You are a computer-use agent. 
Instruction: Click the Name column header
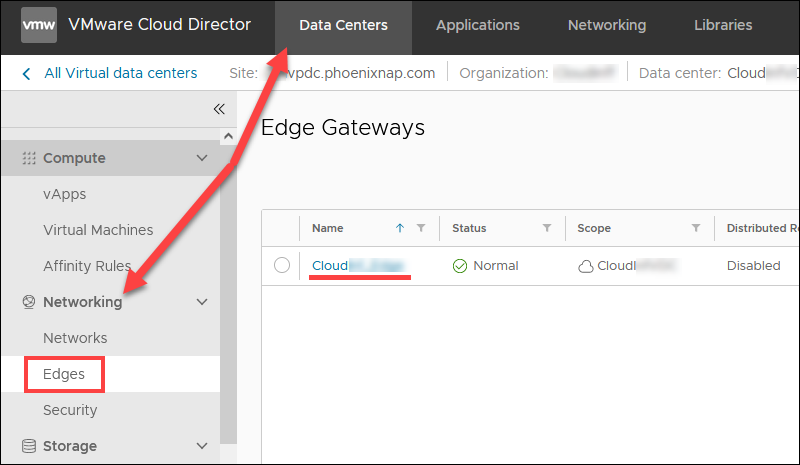click(x=328, y=228)
